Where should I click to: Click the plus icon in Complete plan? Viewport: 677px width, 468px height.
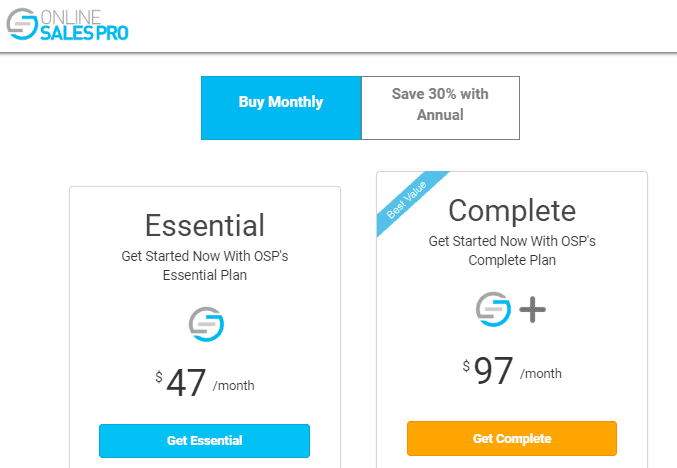pos(532,310)
